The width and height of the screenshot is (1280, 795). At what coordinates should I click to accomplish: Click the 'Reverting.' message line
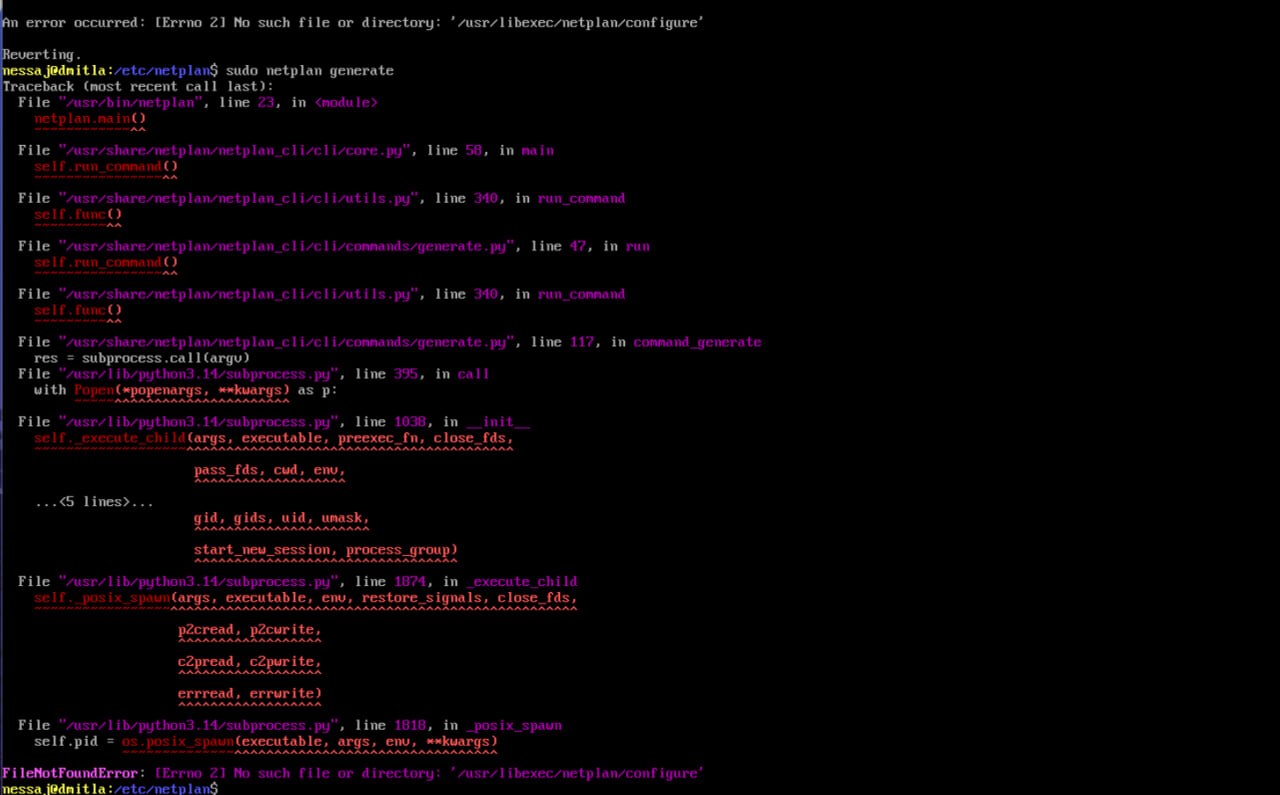click(x=42, y=54)
